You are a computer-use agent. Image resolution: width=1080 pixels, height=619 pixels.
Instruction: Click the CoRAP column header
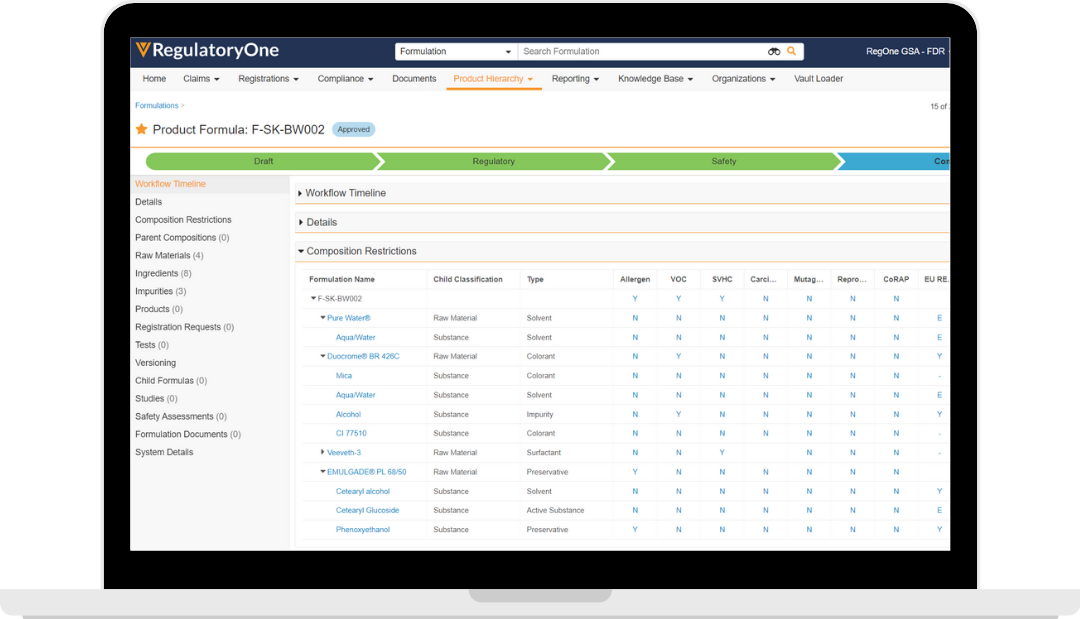[896, 280]
